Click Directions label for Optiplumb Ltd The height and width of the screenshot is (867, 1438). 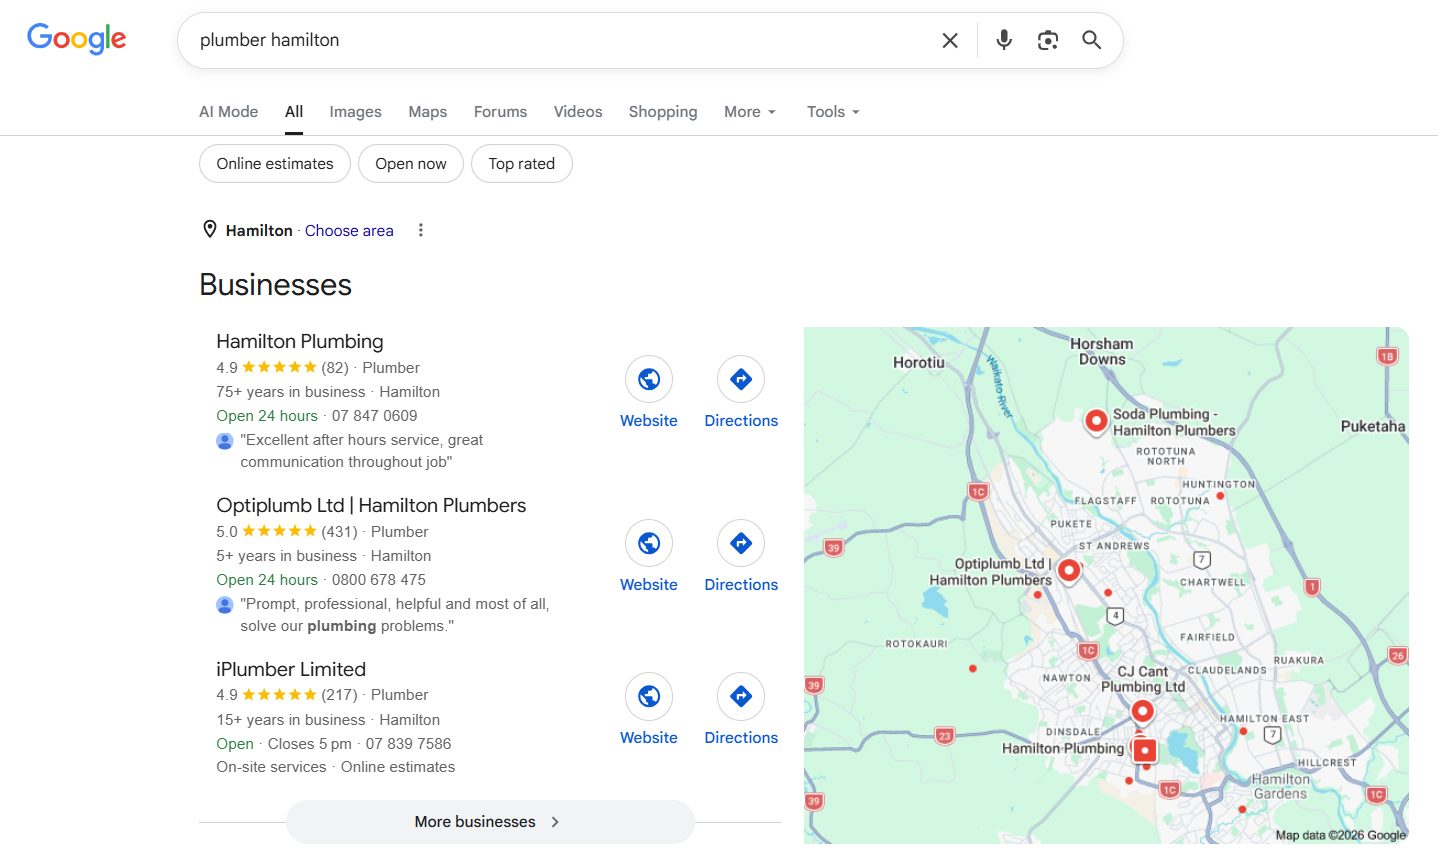741,585
